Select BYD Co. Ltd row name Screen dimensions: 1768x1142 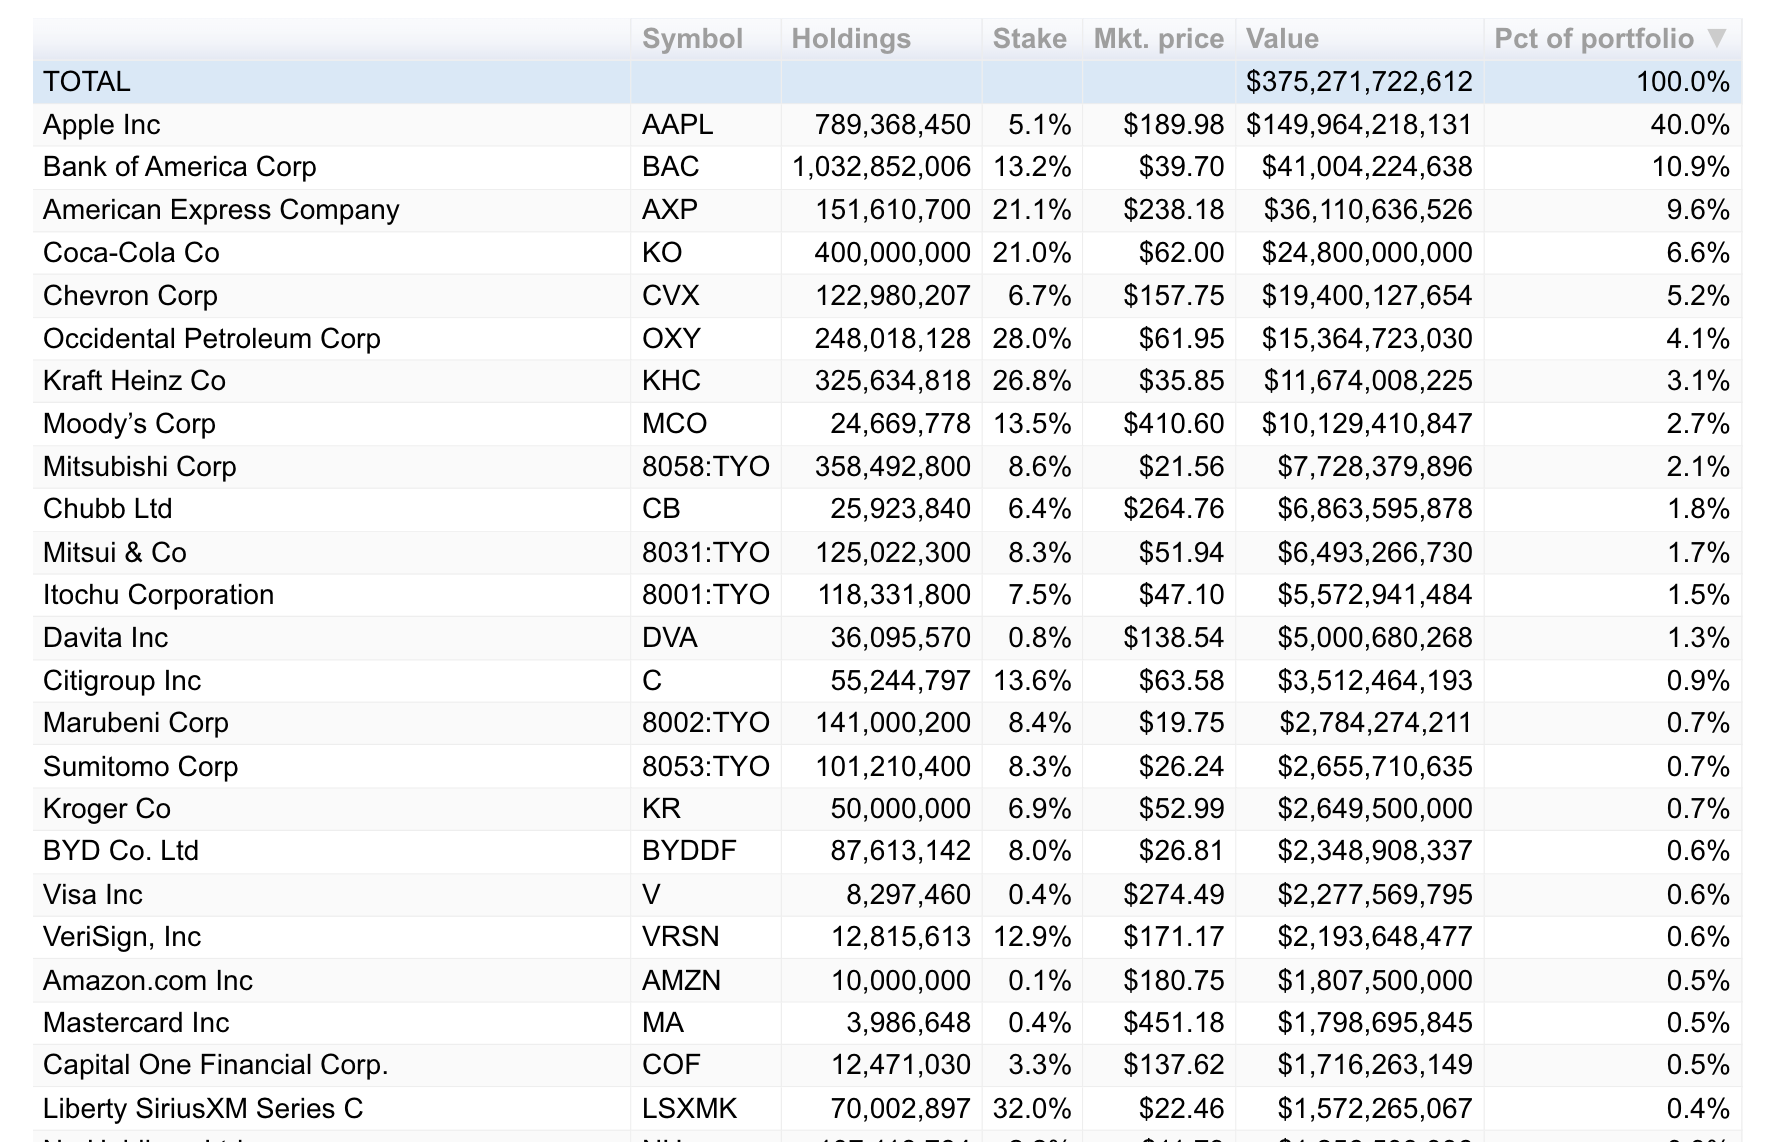pos(121,851)
